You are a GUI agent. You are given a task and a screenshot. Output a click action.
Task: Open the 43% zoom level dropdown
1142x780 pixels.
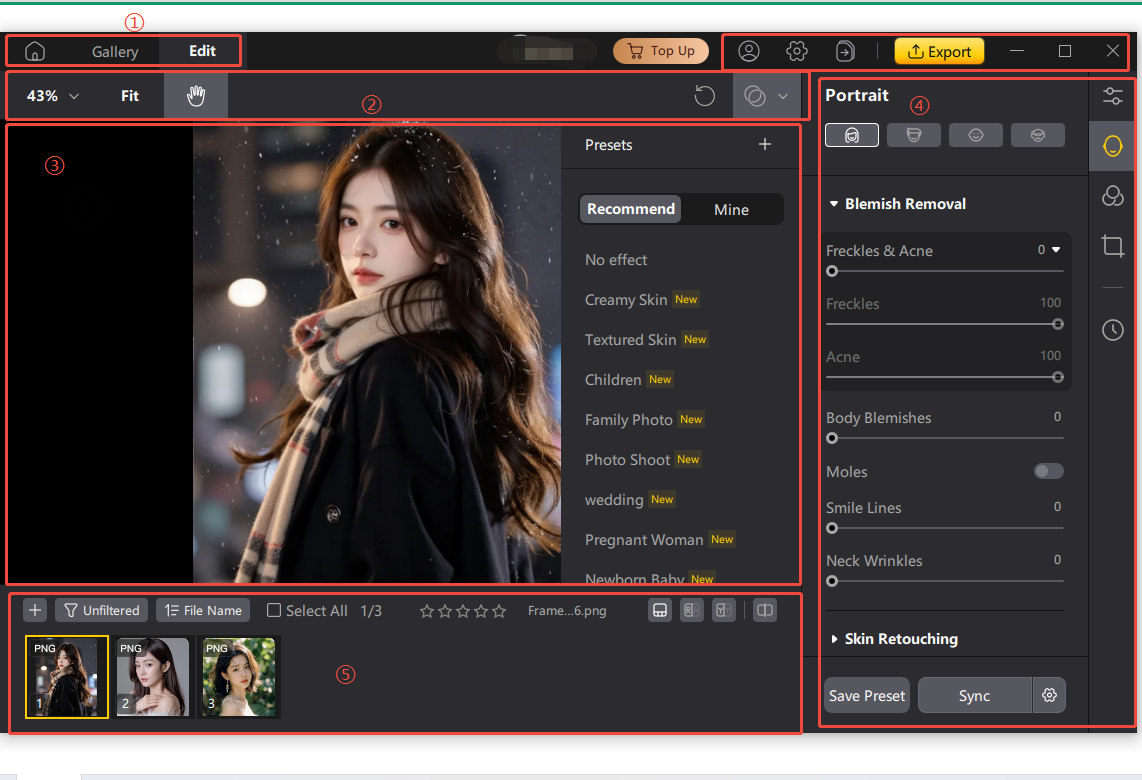[x=49, y=95]
